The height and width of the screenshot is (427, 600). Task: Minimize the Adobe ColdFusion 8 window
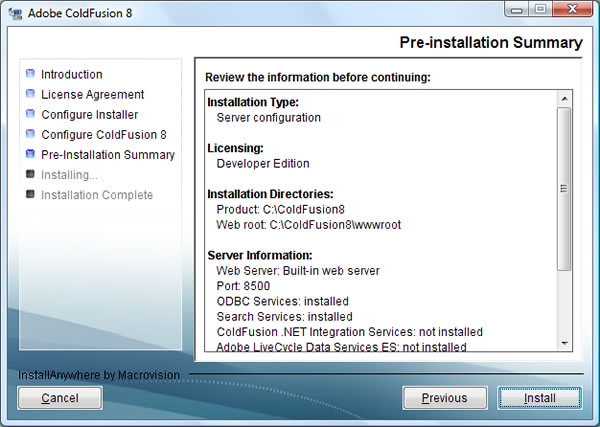pos(516,9)
